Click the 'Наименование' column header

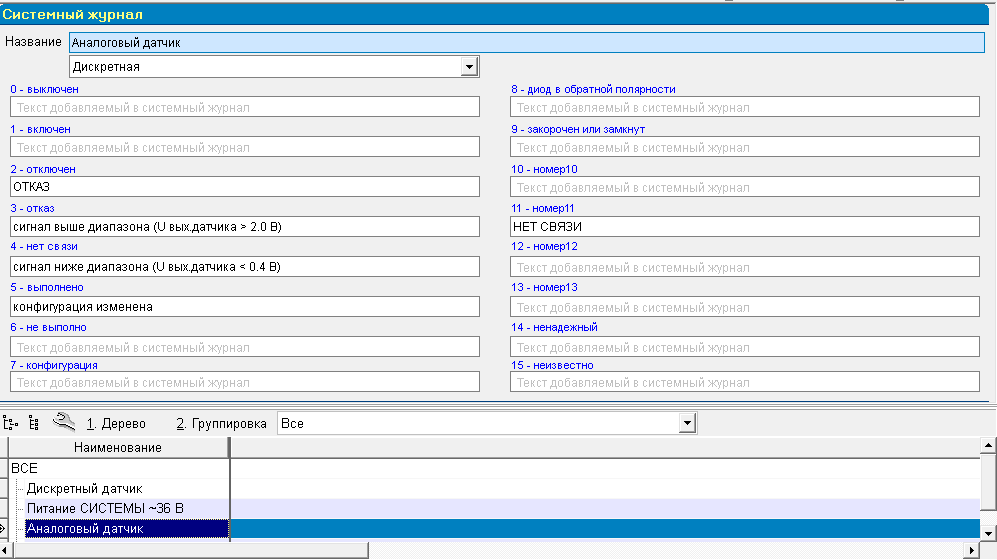click(118, 448)
